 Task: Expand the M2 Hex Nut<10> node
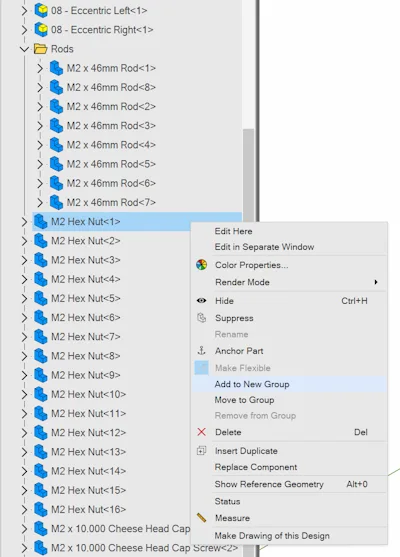pyautogui.click(x=24, y=394)
